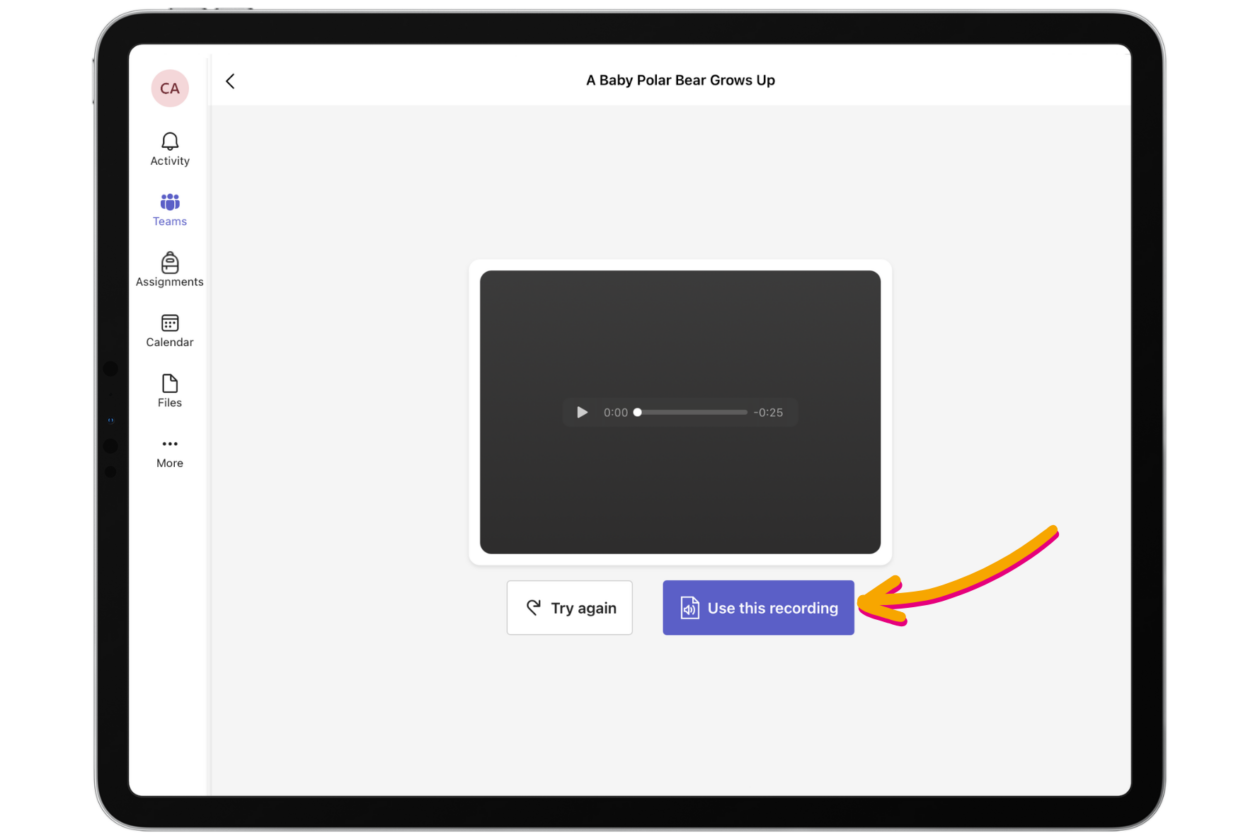
Task: Click the audio file icon on purple button
Action: (x=689, y=608)
